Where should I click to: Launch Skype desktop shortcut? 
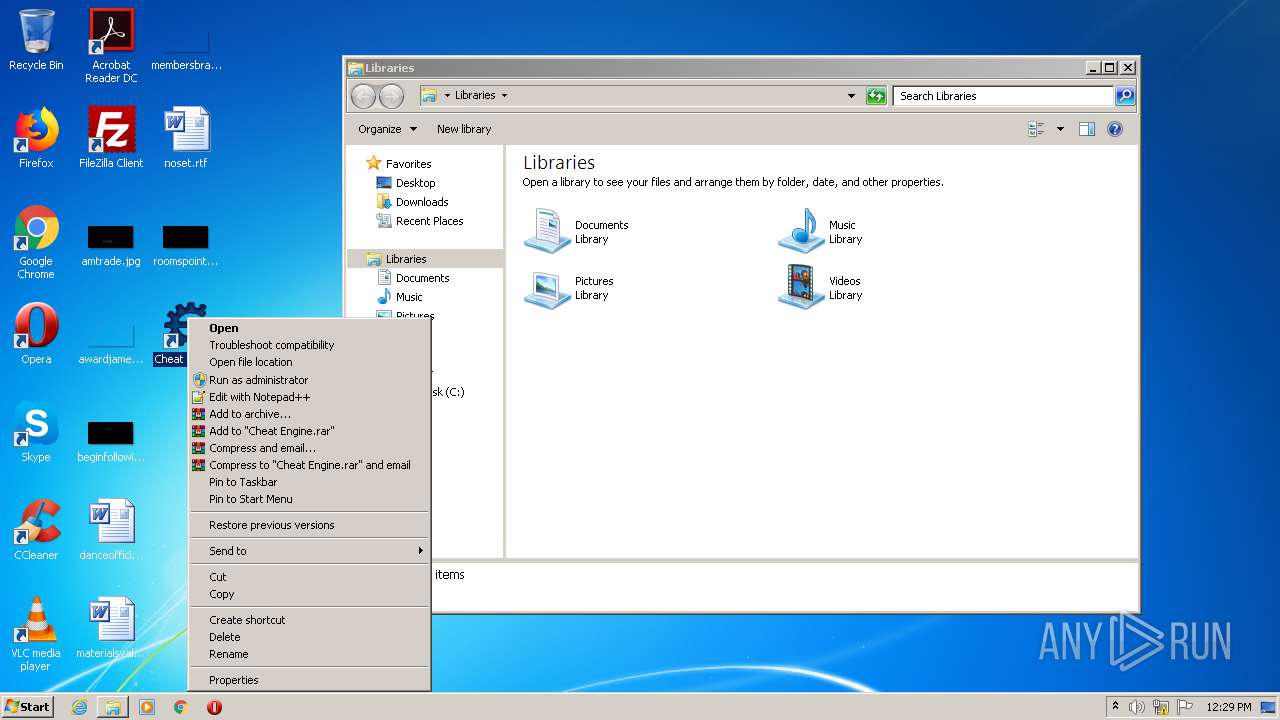36,432
